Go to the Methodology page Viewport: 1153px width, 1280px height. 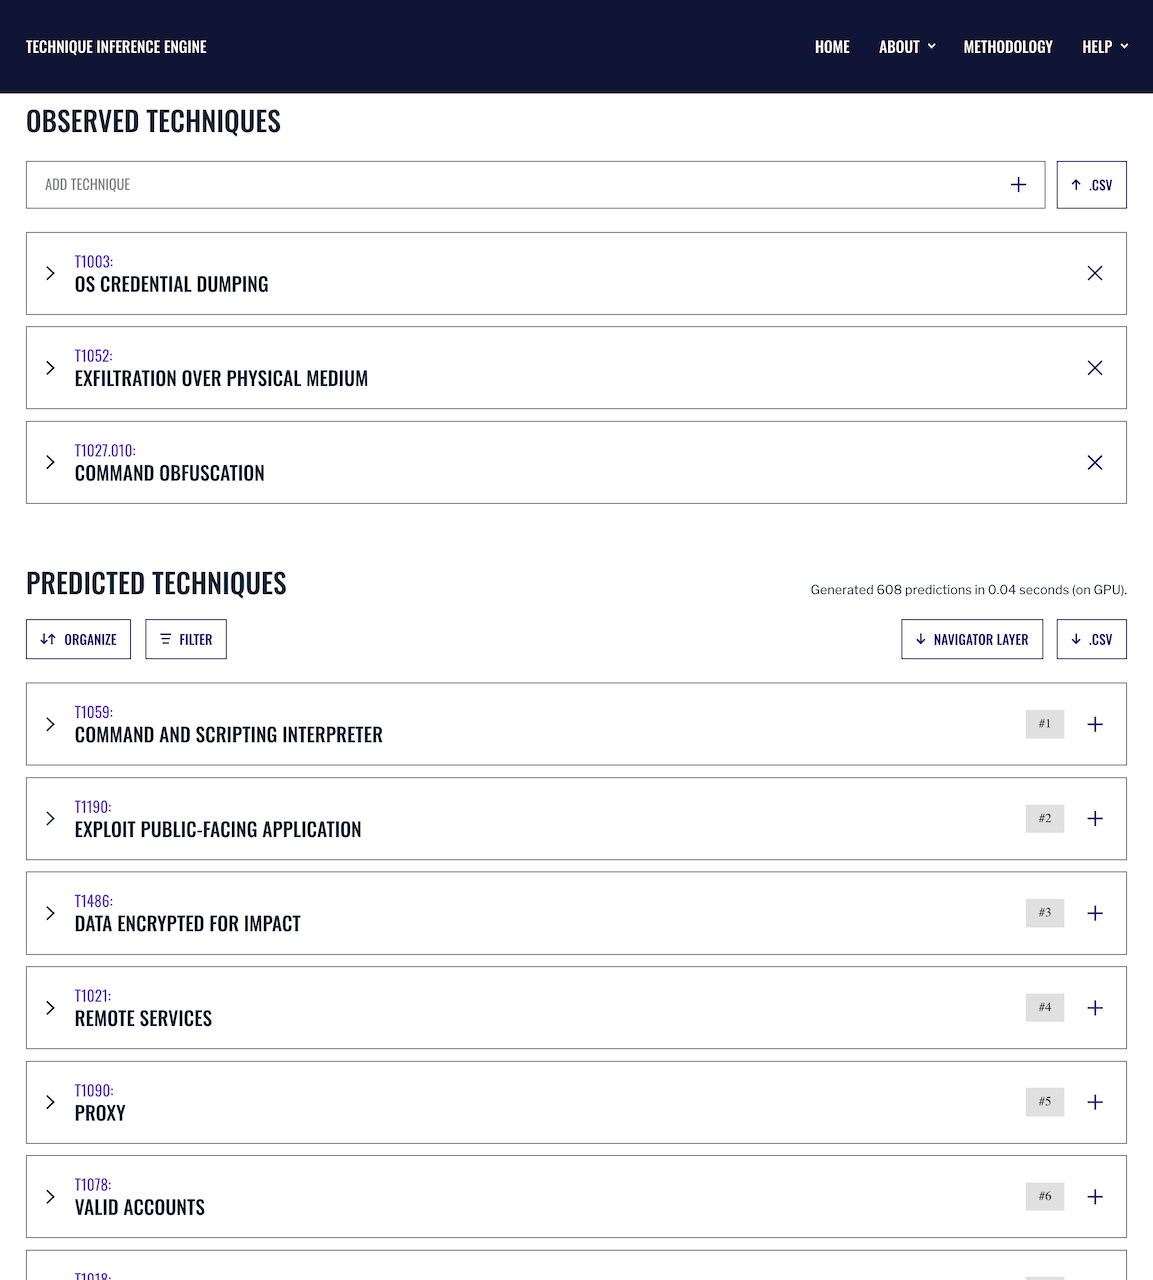pyautogui.click(x=1008, y=47)
